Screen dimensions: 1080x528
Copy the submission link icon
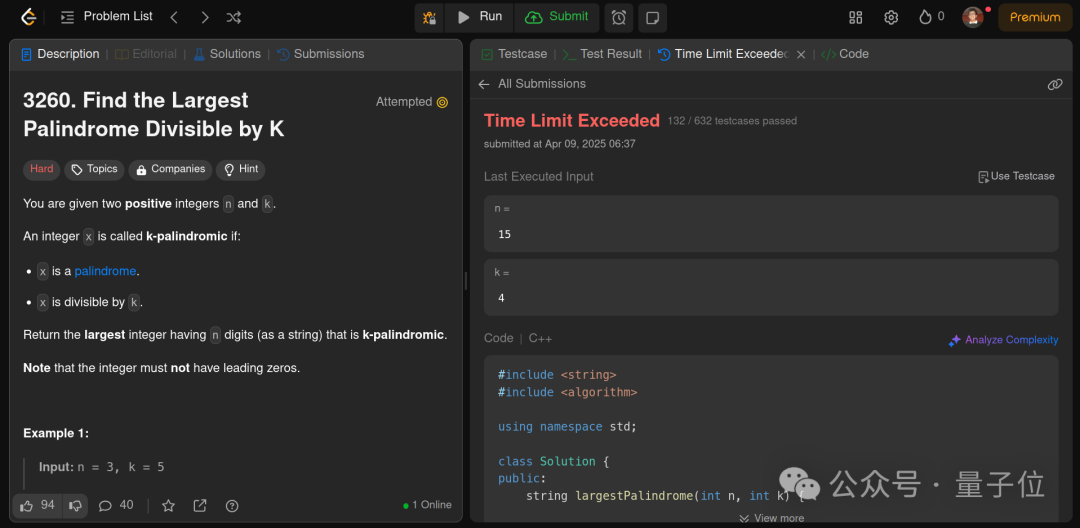tap(1054, 84)
